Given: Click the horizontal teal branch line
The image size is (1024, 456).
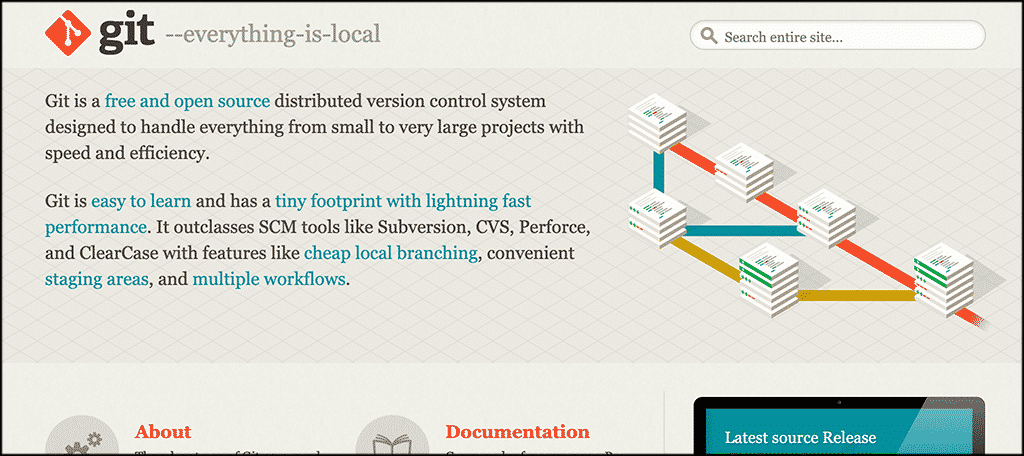Looking at the screenshot, I should pos(740,231).
